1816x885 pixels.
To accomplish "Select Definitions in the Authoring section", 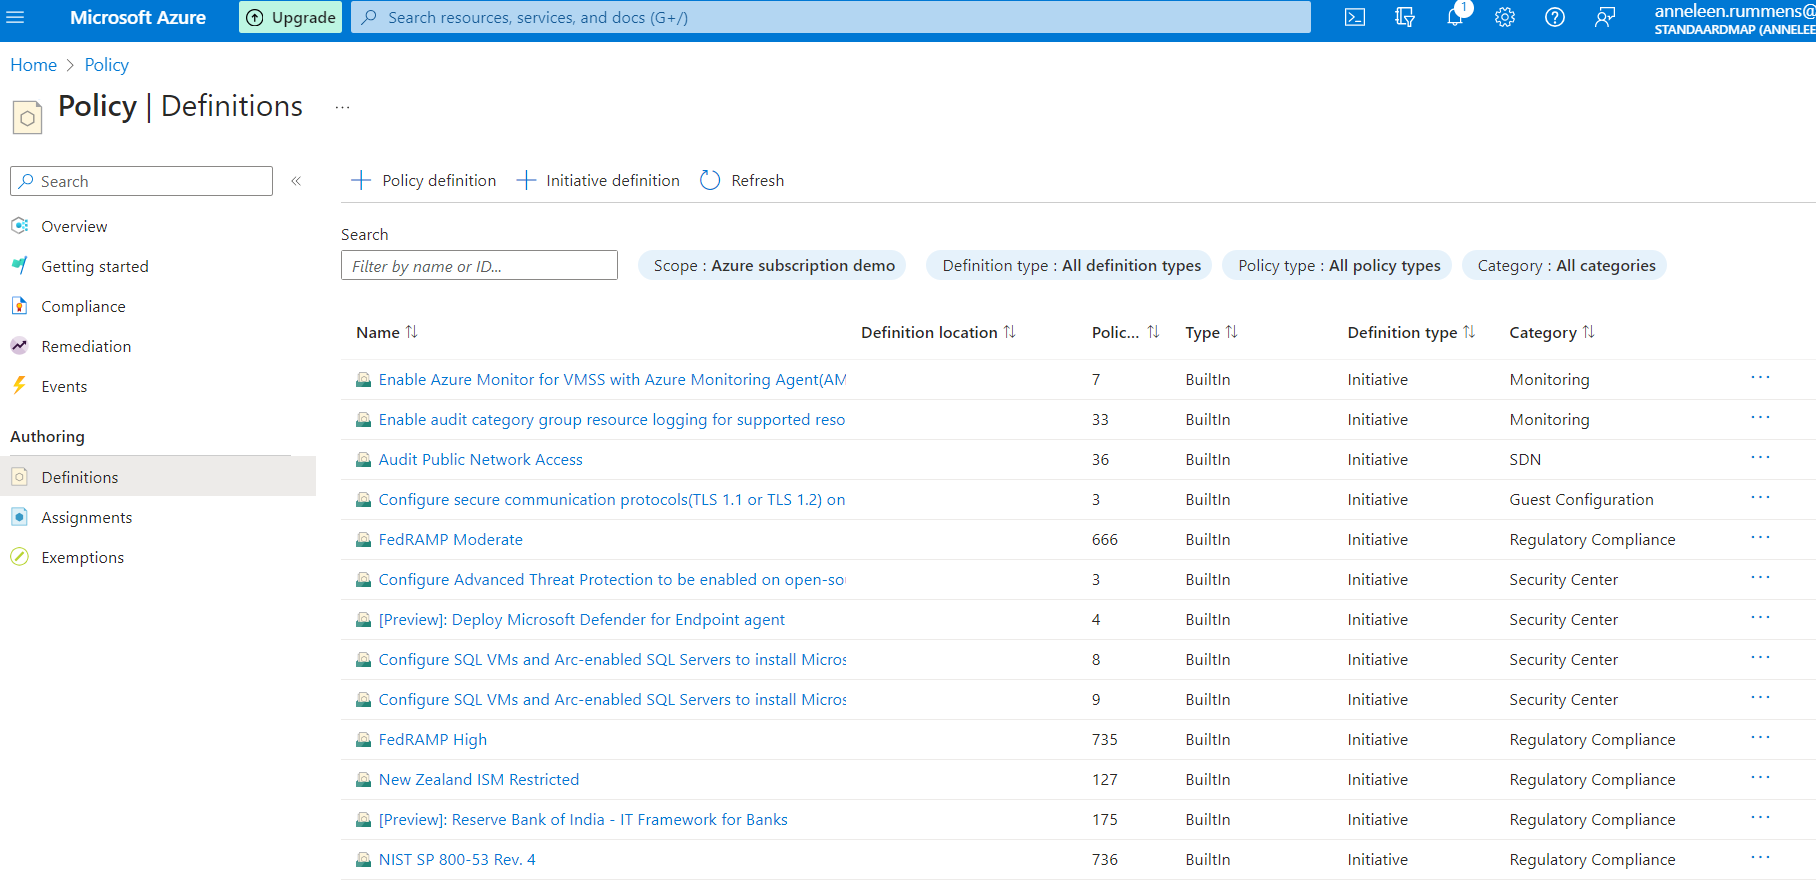I will [x=158, y=477].
